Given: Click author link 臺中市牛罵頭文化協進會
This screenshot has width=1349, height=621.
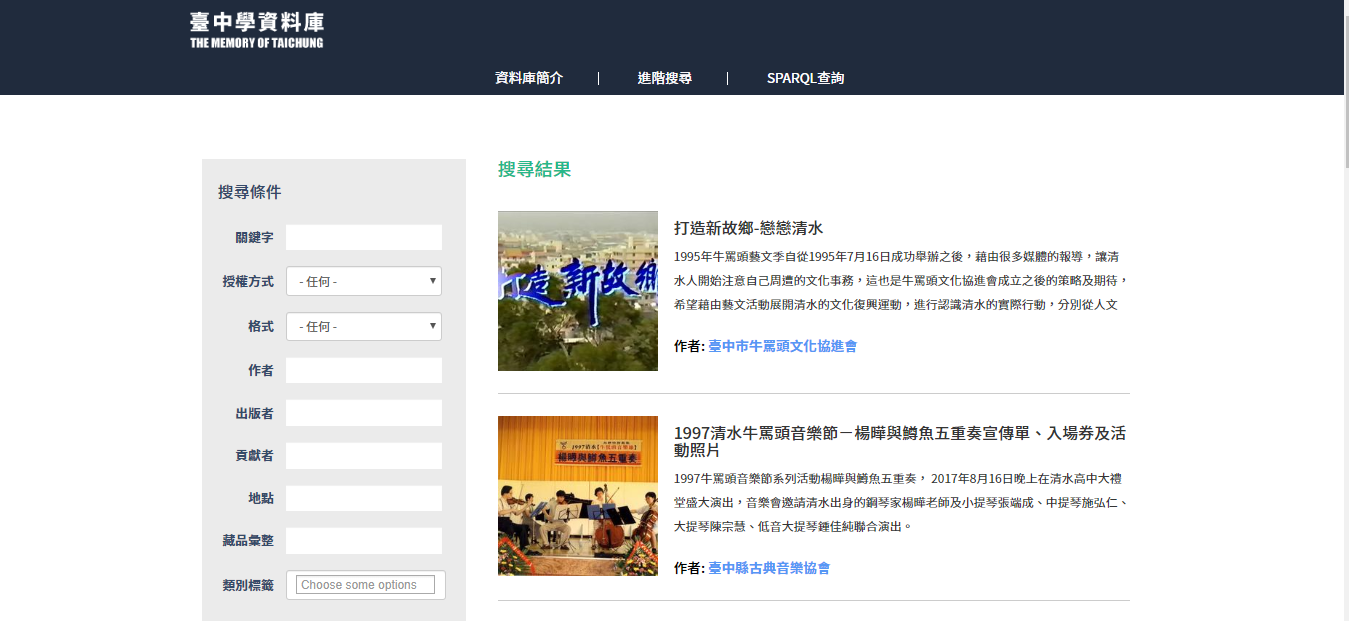Looking at the screenshot, I should [x=782, y=346].
